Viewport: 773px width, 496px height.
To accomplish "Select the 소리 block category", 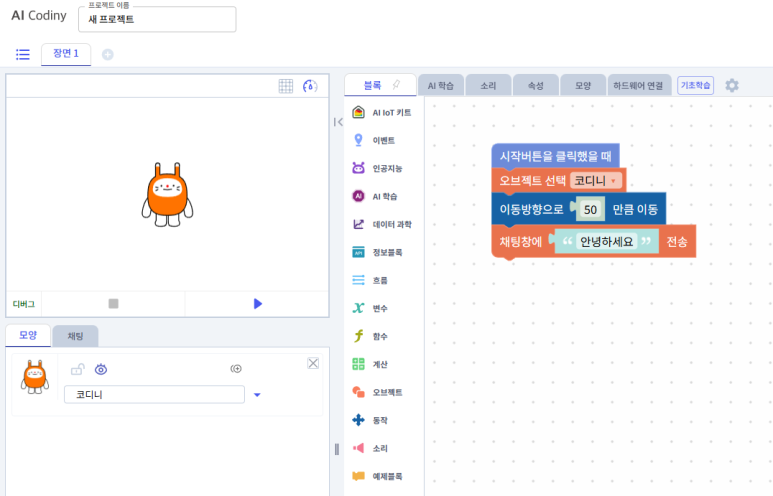I will point(370,448).
